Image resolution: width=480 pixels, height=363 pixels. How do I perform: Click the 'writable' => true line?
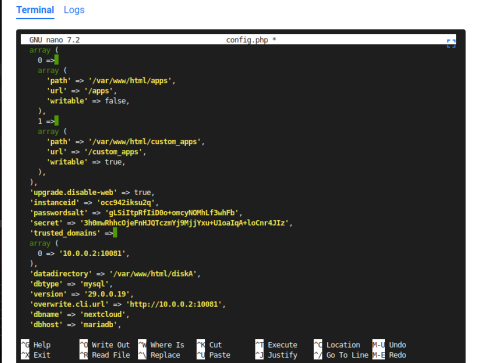tap(86, 162)
